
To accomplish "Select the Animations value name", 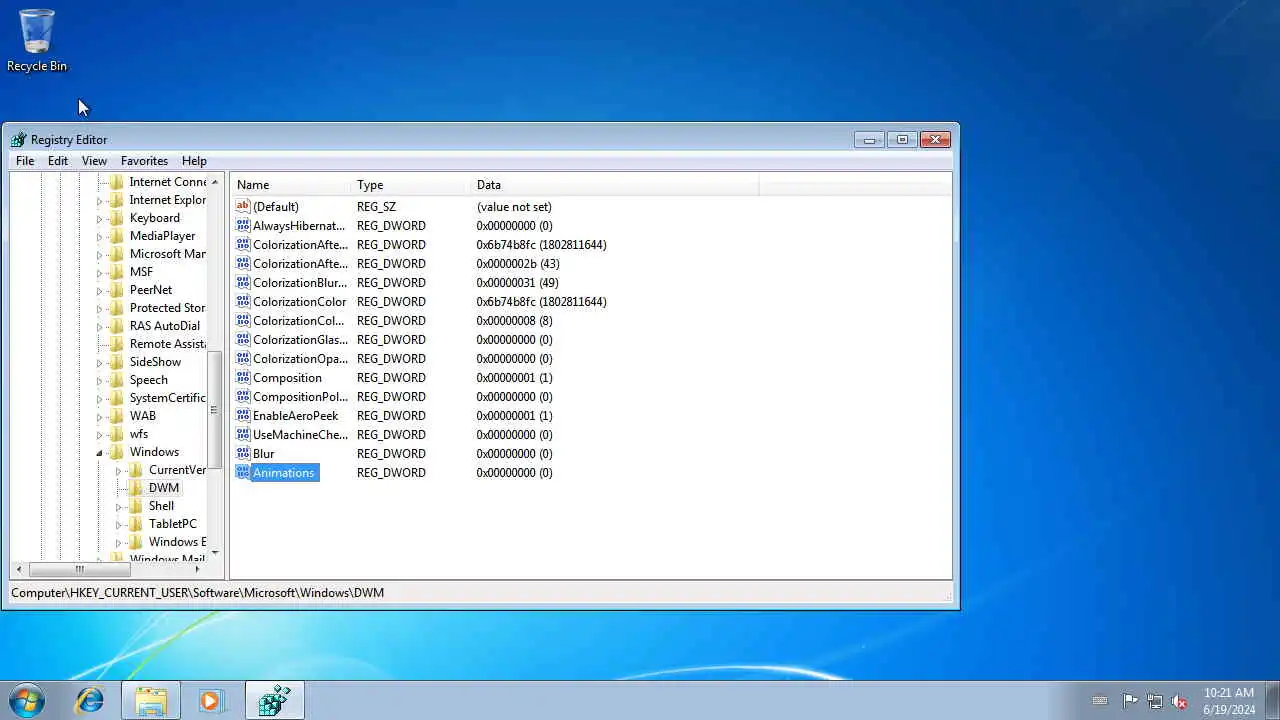I will pos(283,473).
